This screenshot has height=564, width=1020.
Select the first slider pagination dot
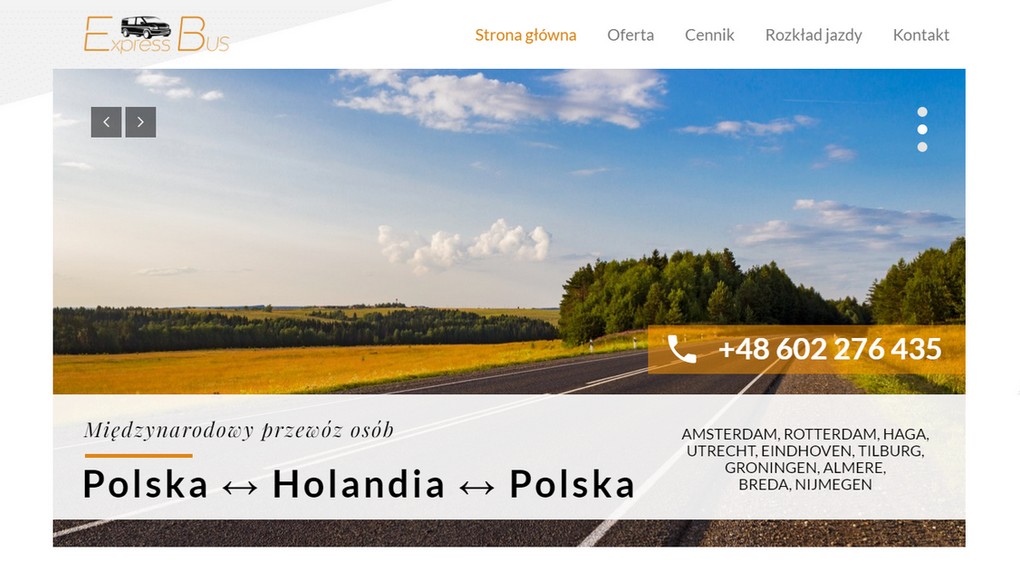pos(922,112)
